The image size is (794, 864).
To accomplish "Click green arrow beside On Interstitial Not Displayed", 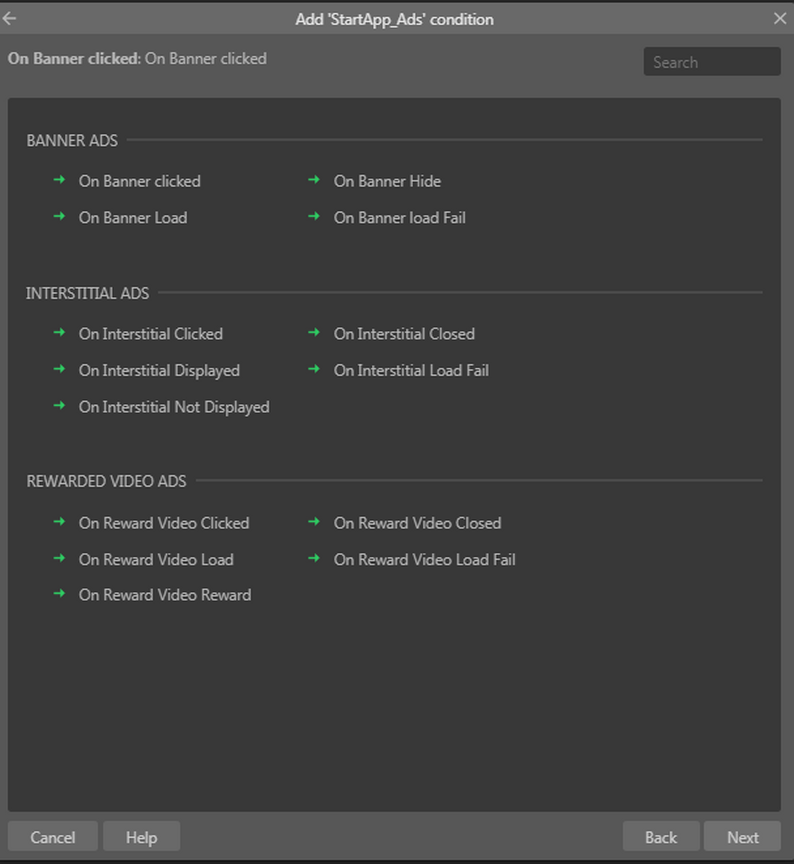I will point(60,406).
